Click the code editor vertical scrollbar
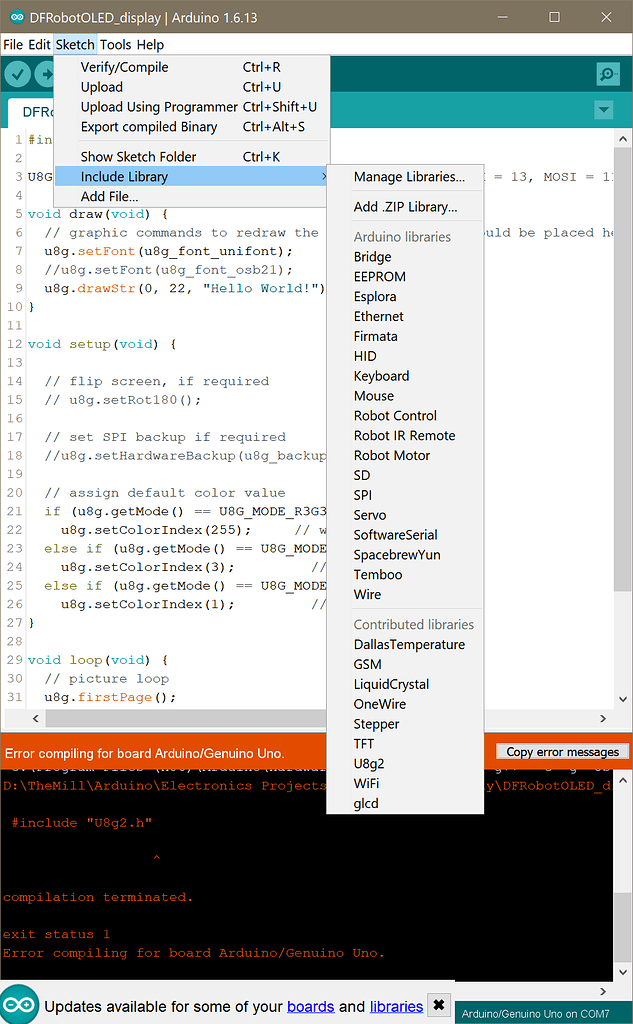Screen dimensions: 633x1024 623,370
